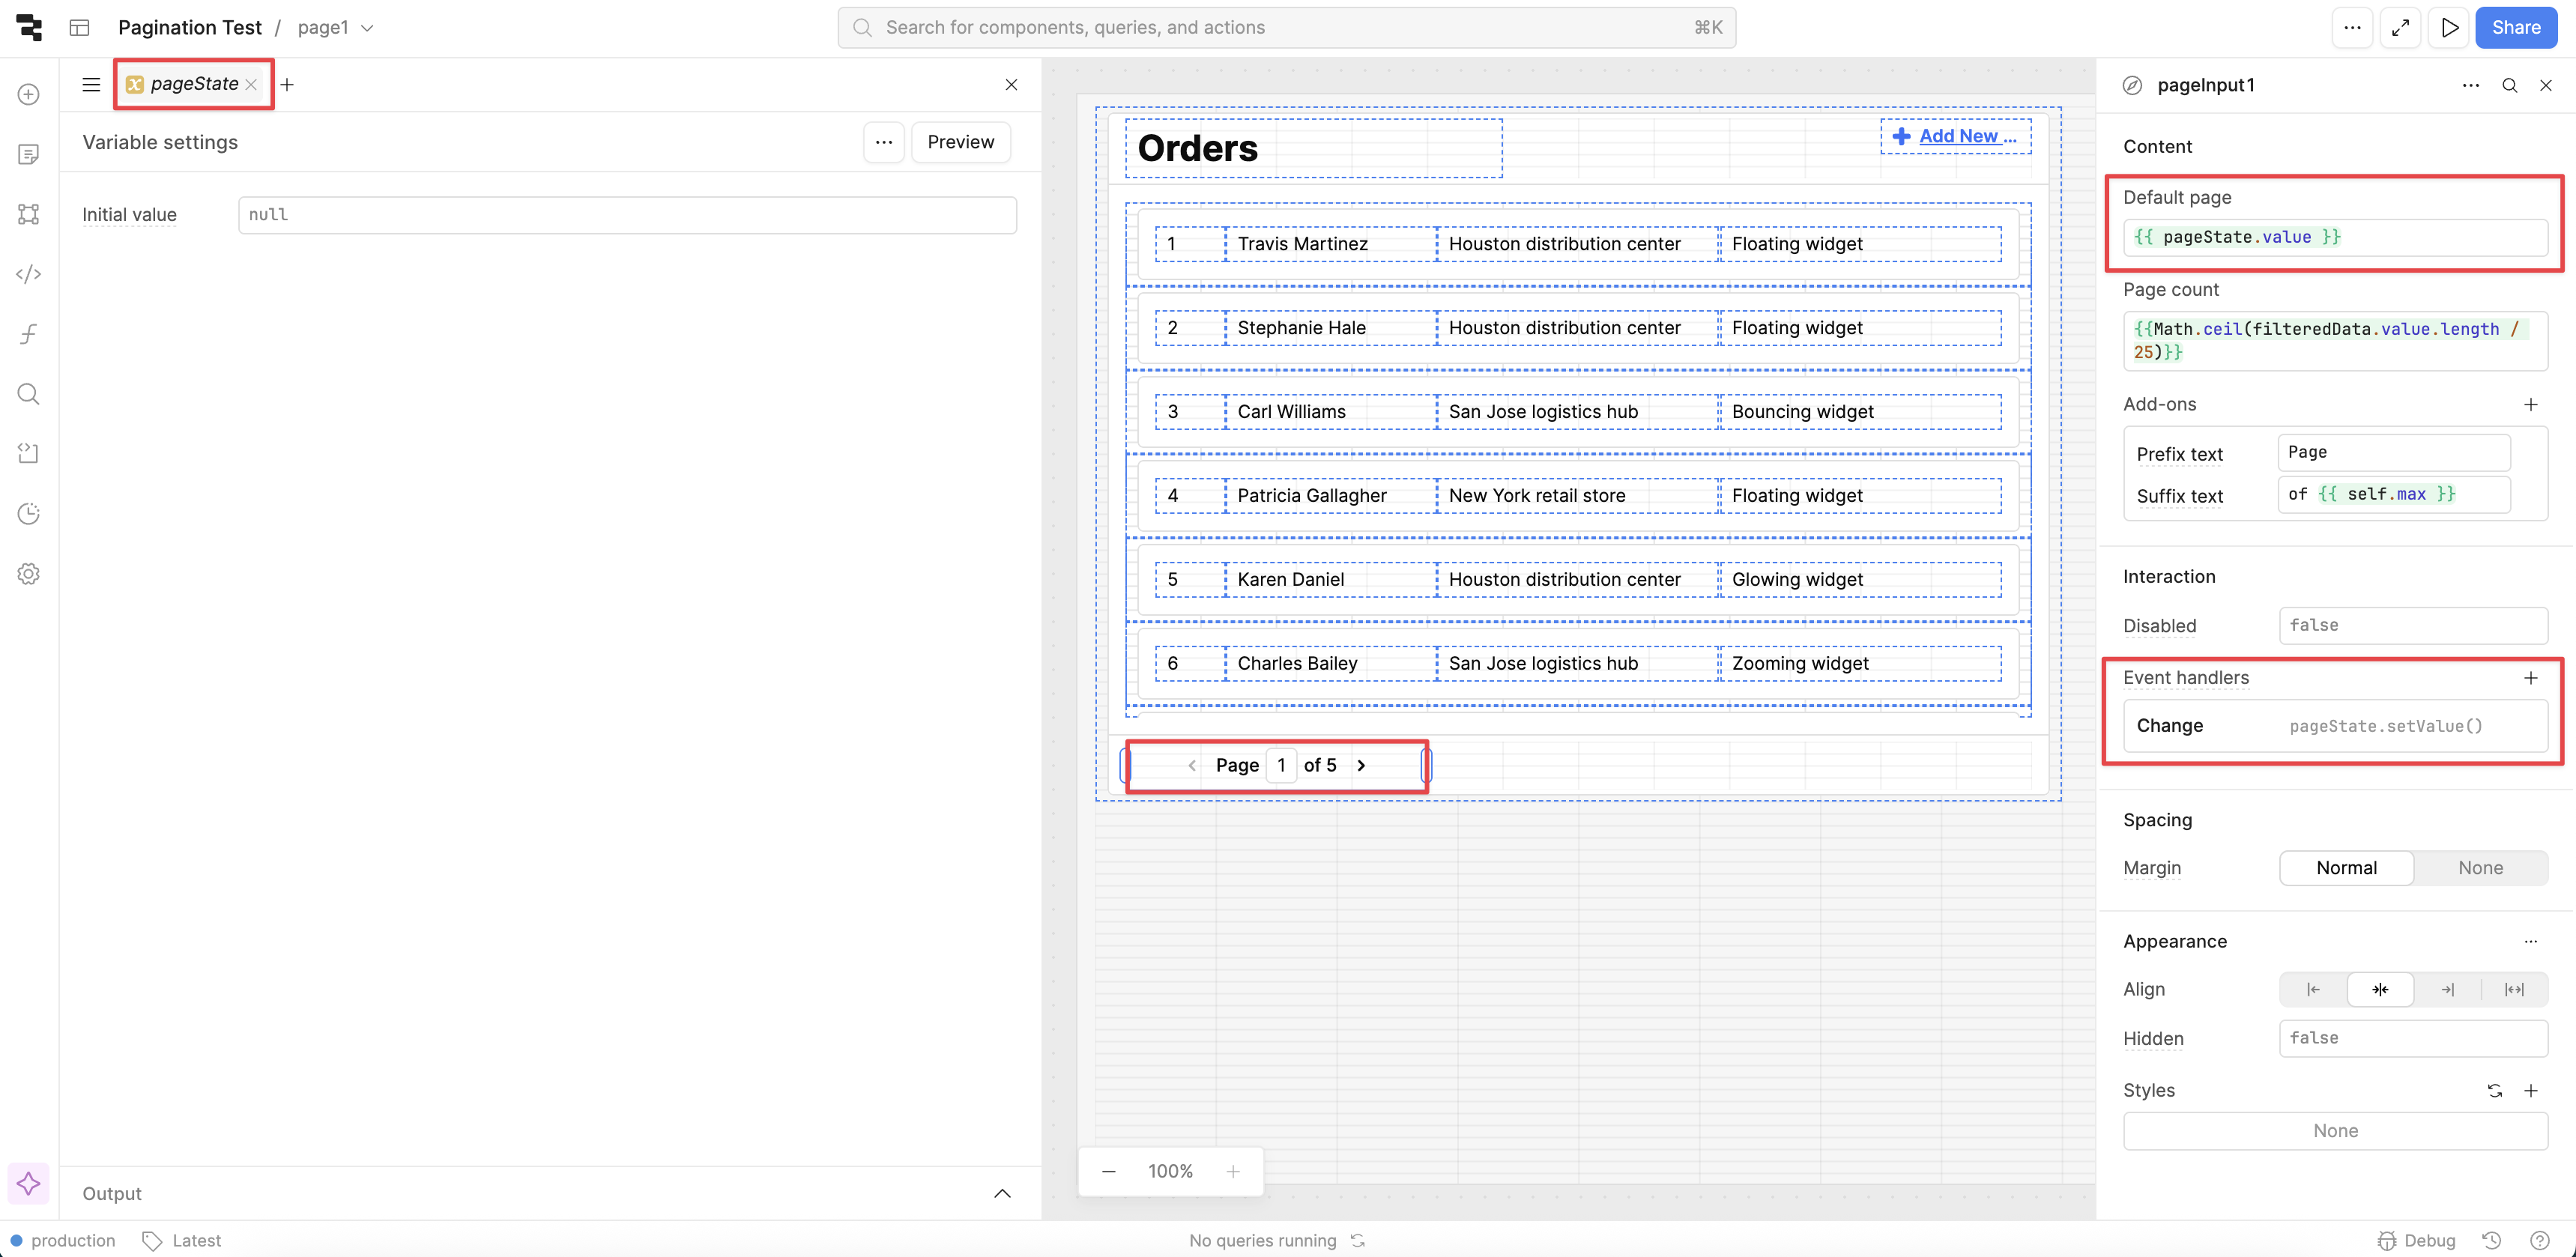The height and width of the screenshot is (1257, 2576).
Task: Open Appearance section more options
Action: pyautogui.click(x=2530, y=941)
